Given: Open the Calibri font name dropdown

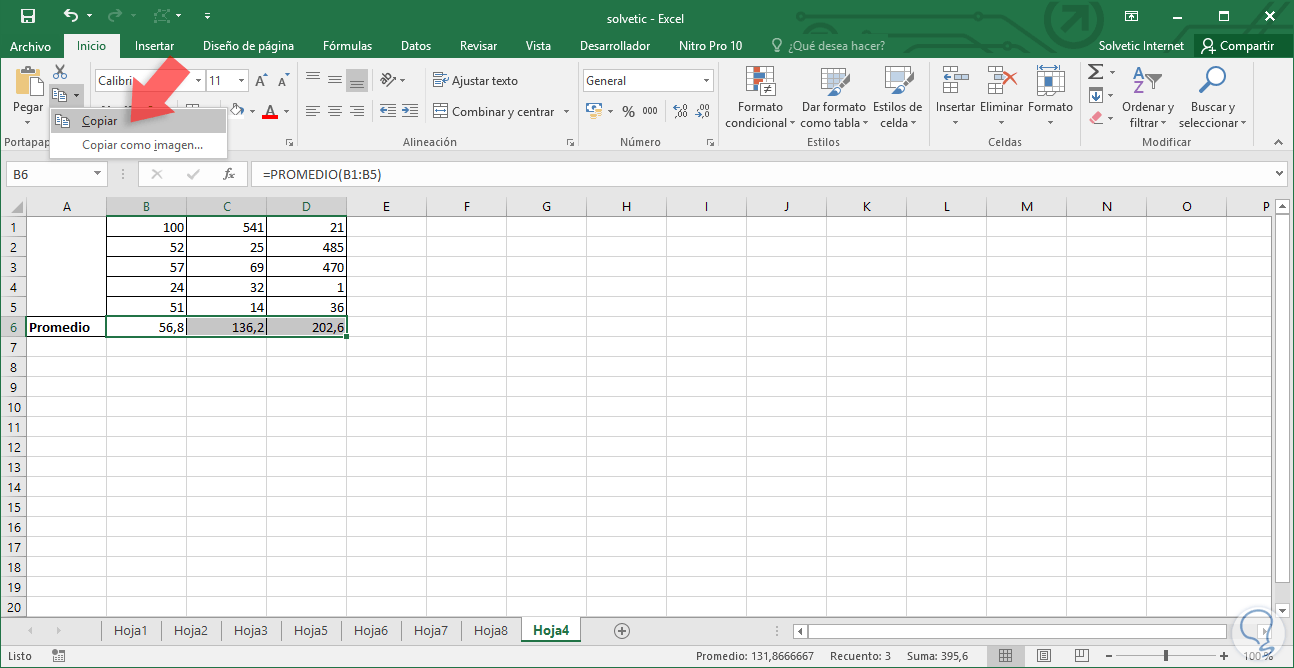Looking at the screenshot, I should (198, 81).
